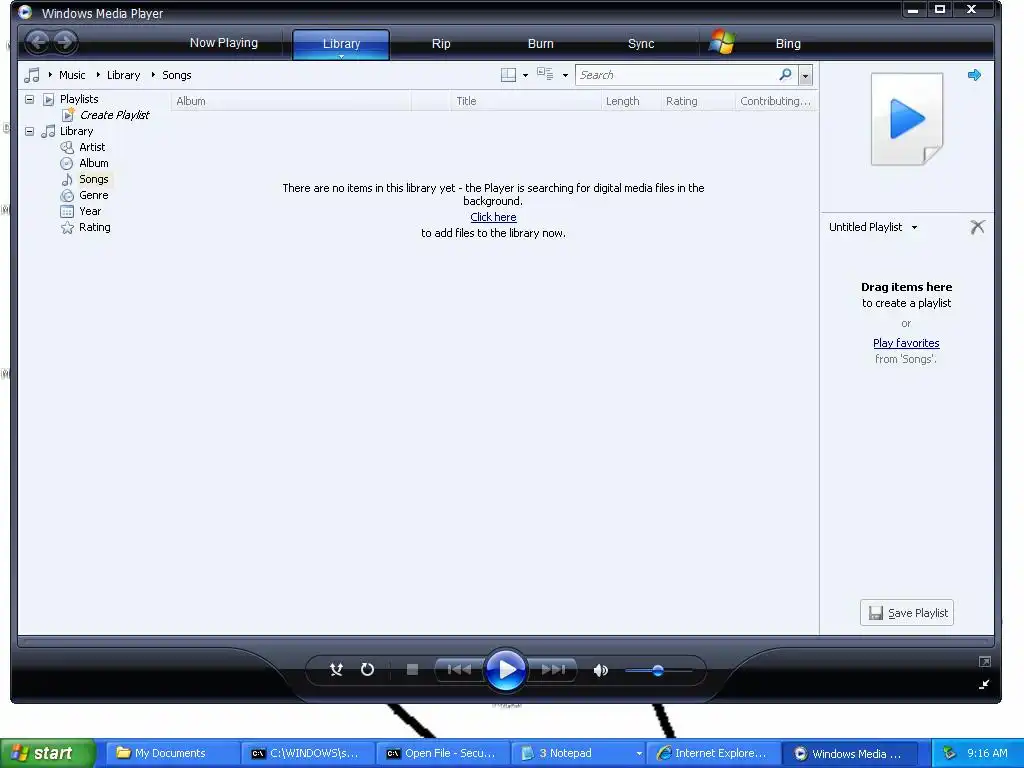Viewport: 1024px width, 768px height.
Task: Click the search magnifier icon
Action: [x=786, y=74]
